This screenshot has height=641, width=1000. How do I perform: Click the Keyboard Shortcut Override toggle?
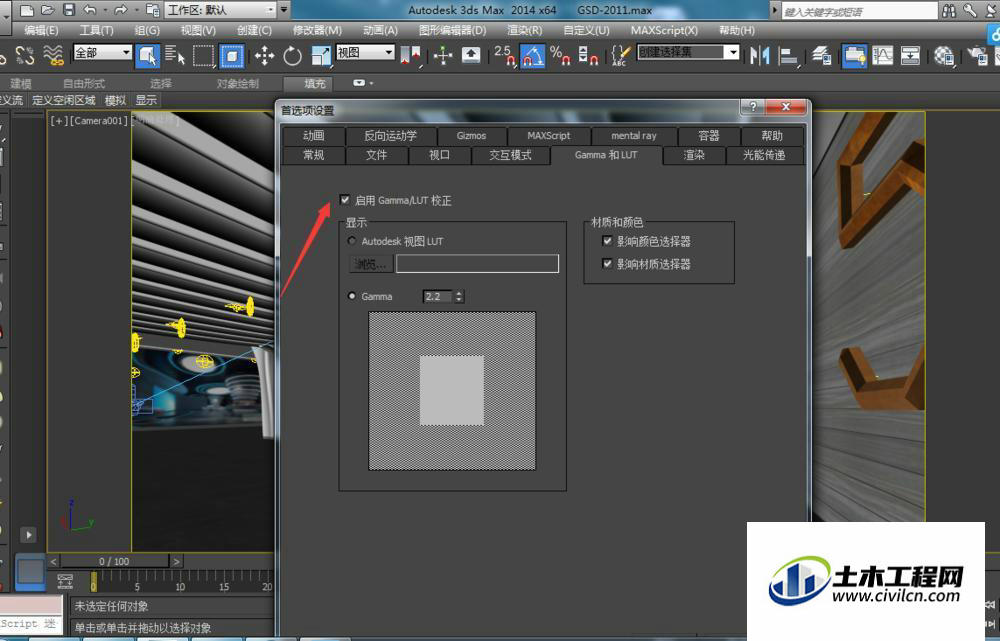[471, 55]
